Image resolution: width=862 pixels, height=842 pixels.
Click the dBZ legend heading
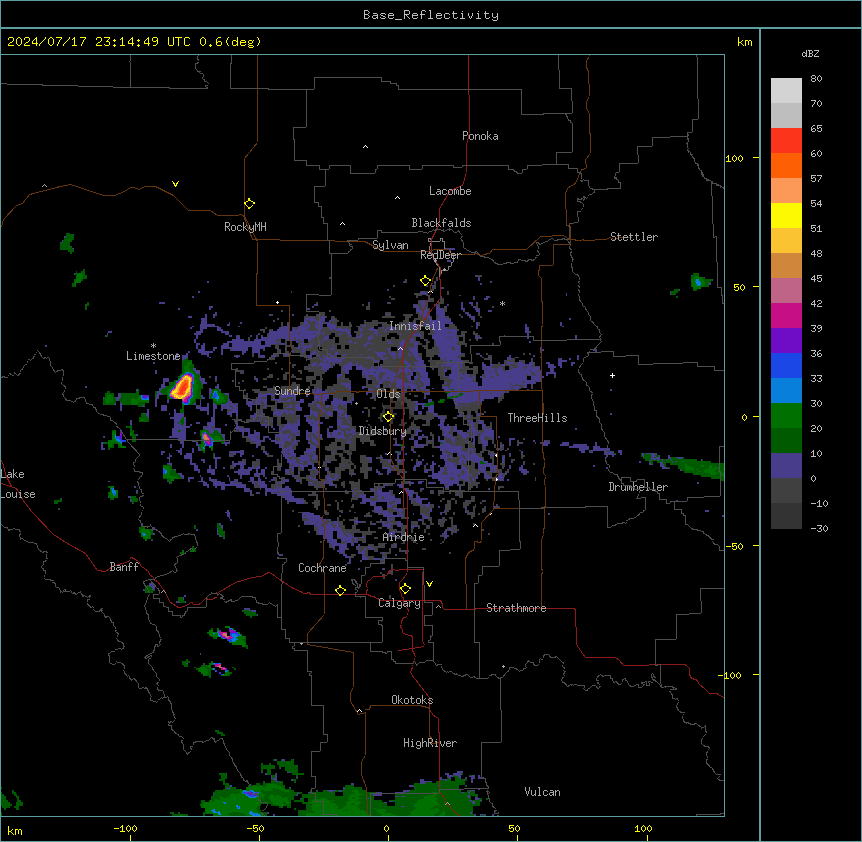pyautogui.click(x=810, y=54)
